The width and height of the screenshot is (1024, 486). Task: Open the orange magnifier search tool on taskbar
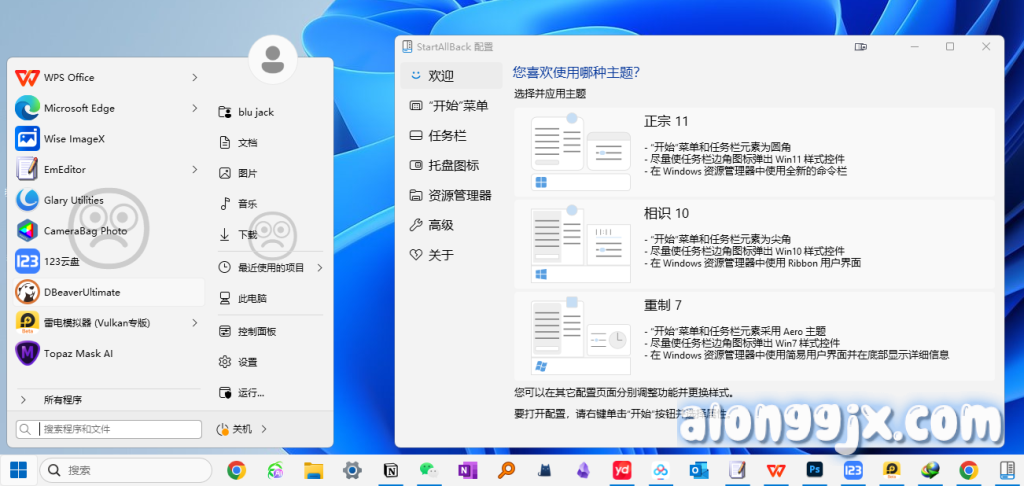(506, 470)
